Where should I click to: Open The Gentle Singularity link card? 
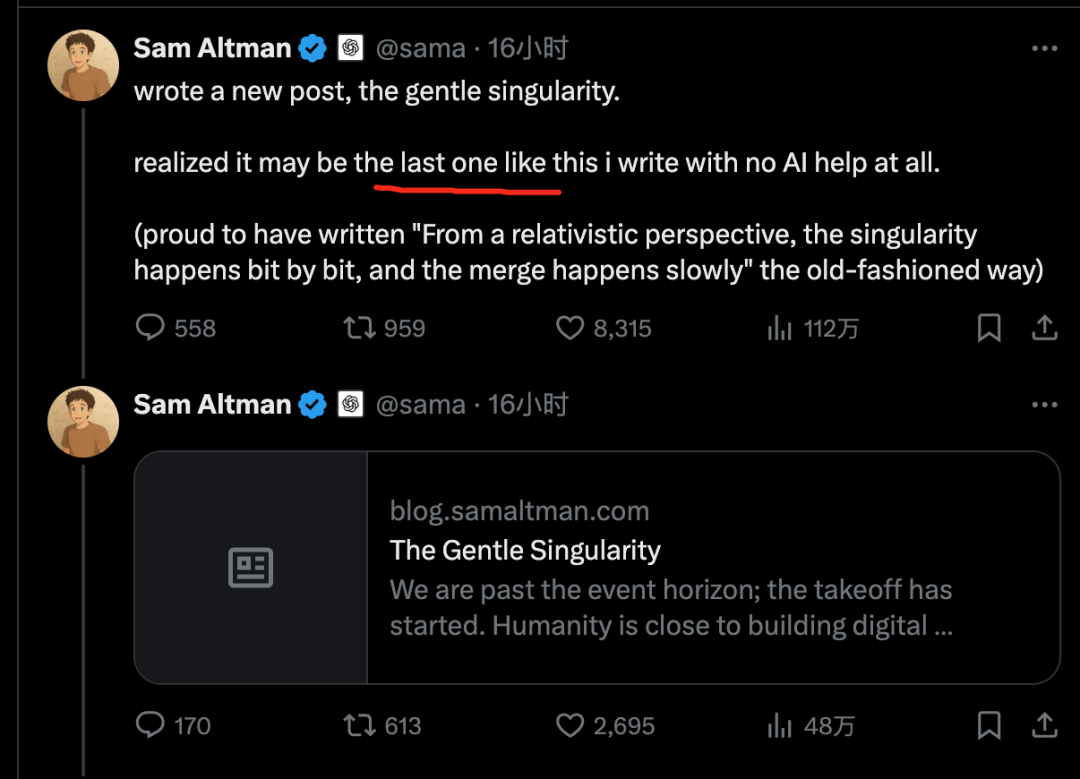click(596, 568)
